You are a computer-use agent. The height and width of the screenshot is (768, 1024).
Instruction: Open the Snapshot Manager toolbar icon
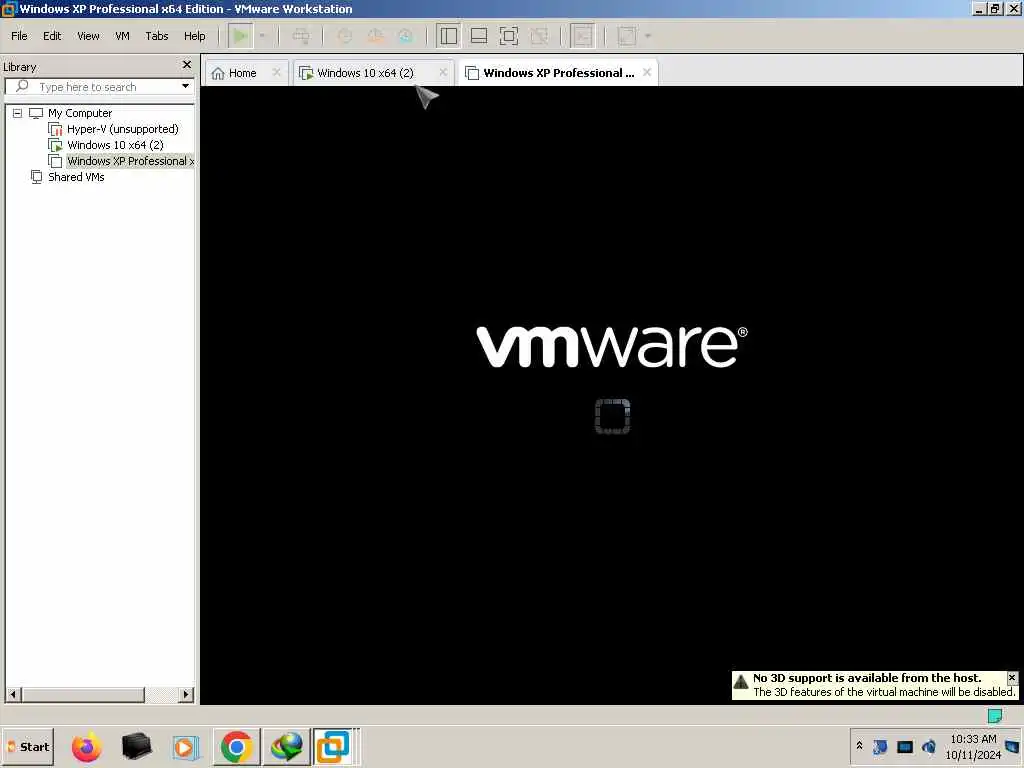406,36
